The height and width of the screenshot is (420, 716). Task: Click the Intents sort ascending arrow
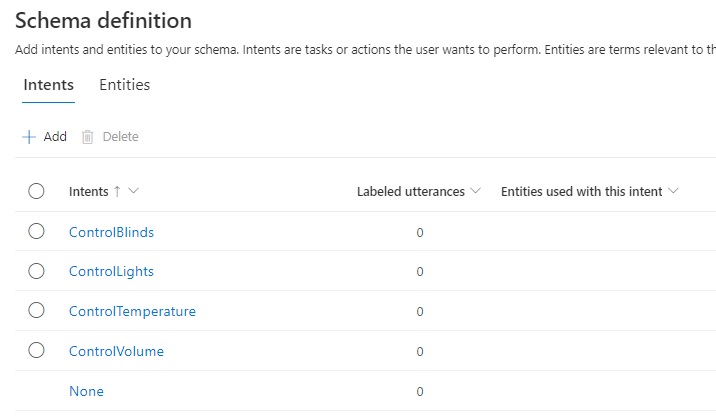coord(117,192)
